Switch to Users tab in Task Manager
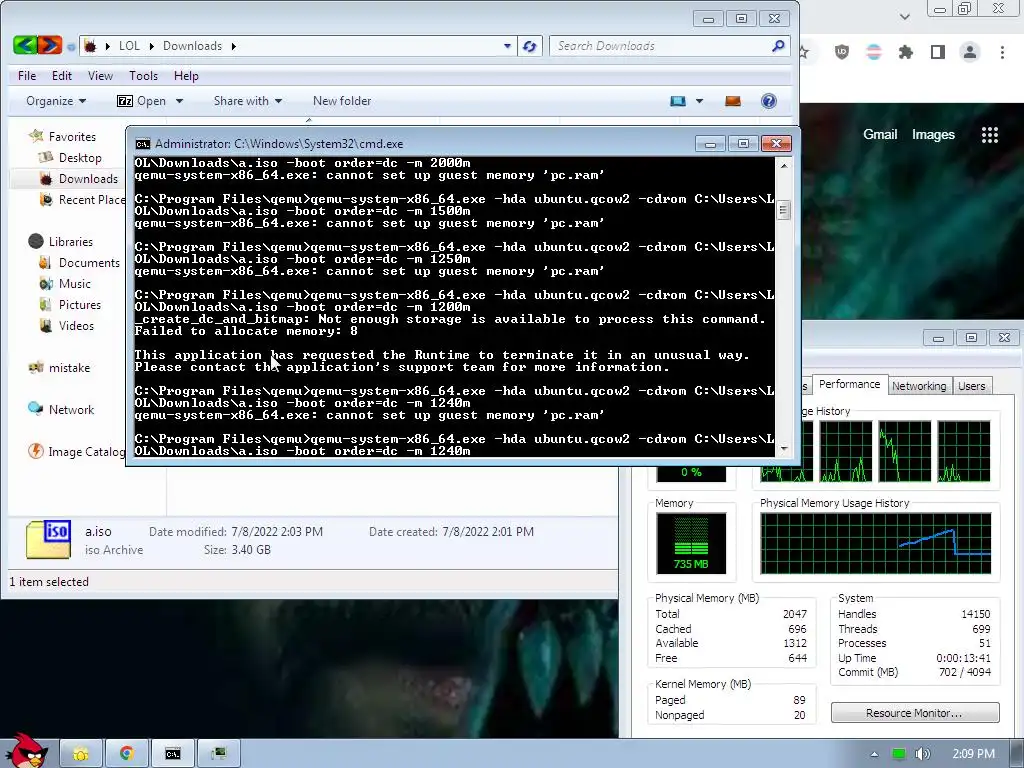Screen dimensions: 1024x768 [971, 386]
